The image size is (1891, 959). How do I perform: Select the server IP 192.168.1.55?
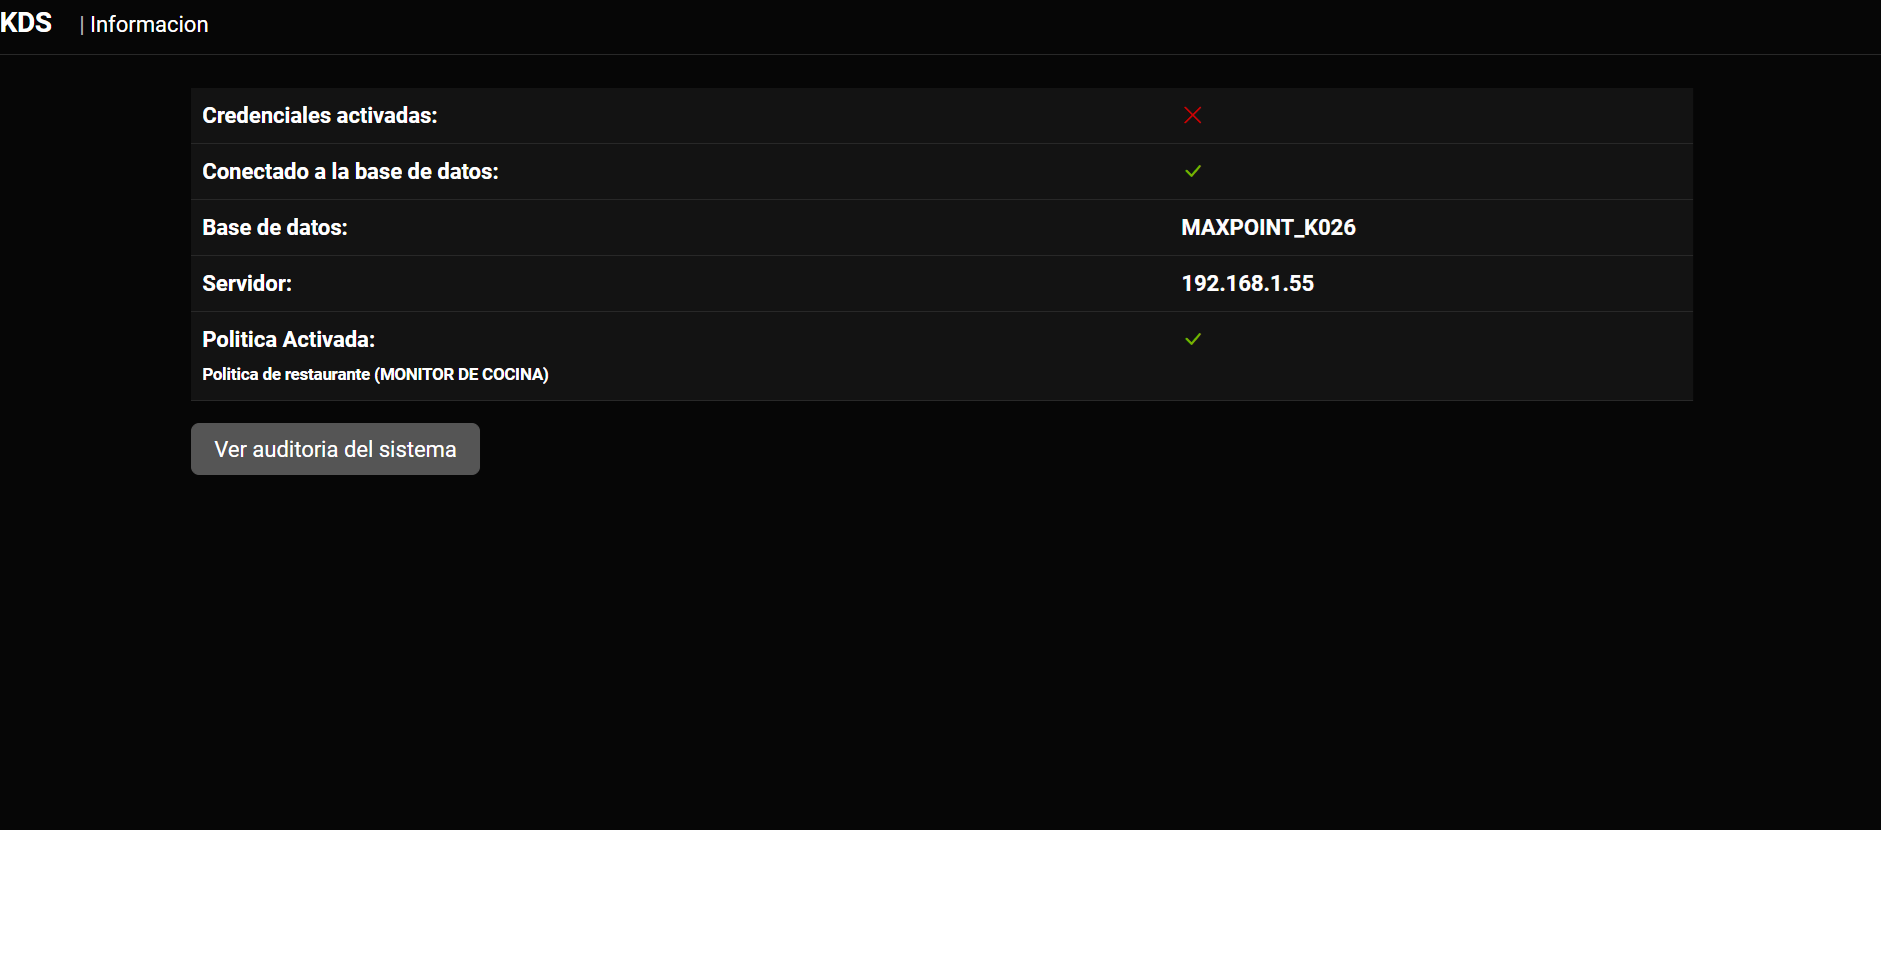click(x=1247, y=284)
